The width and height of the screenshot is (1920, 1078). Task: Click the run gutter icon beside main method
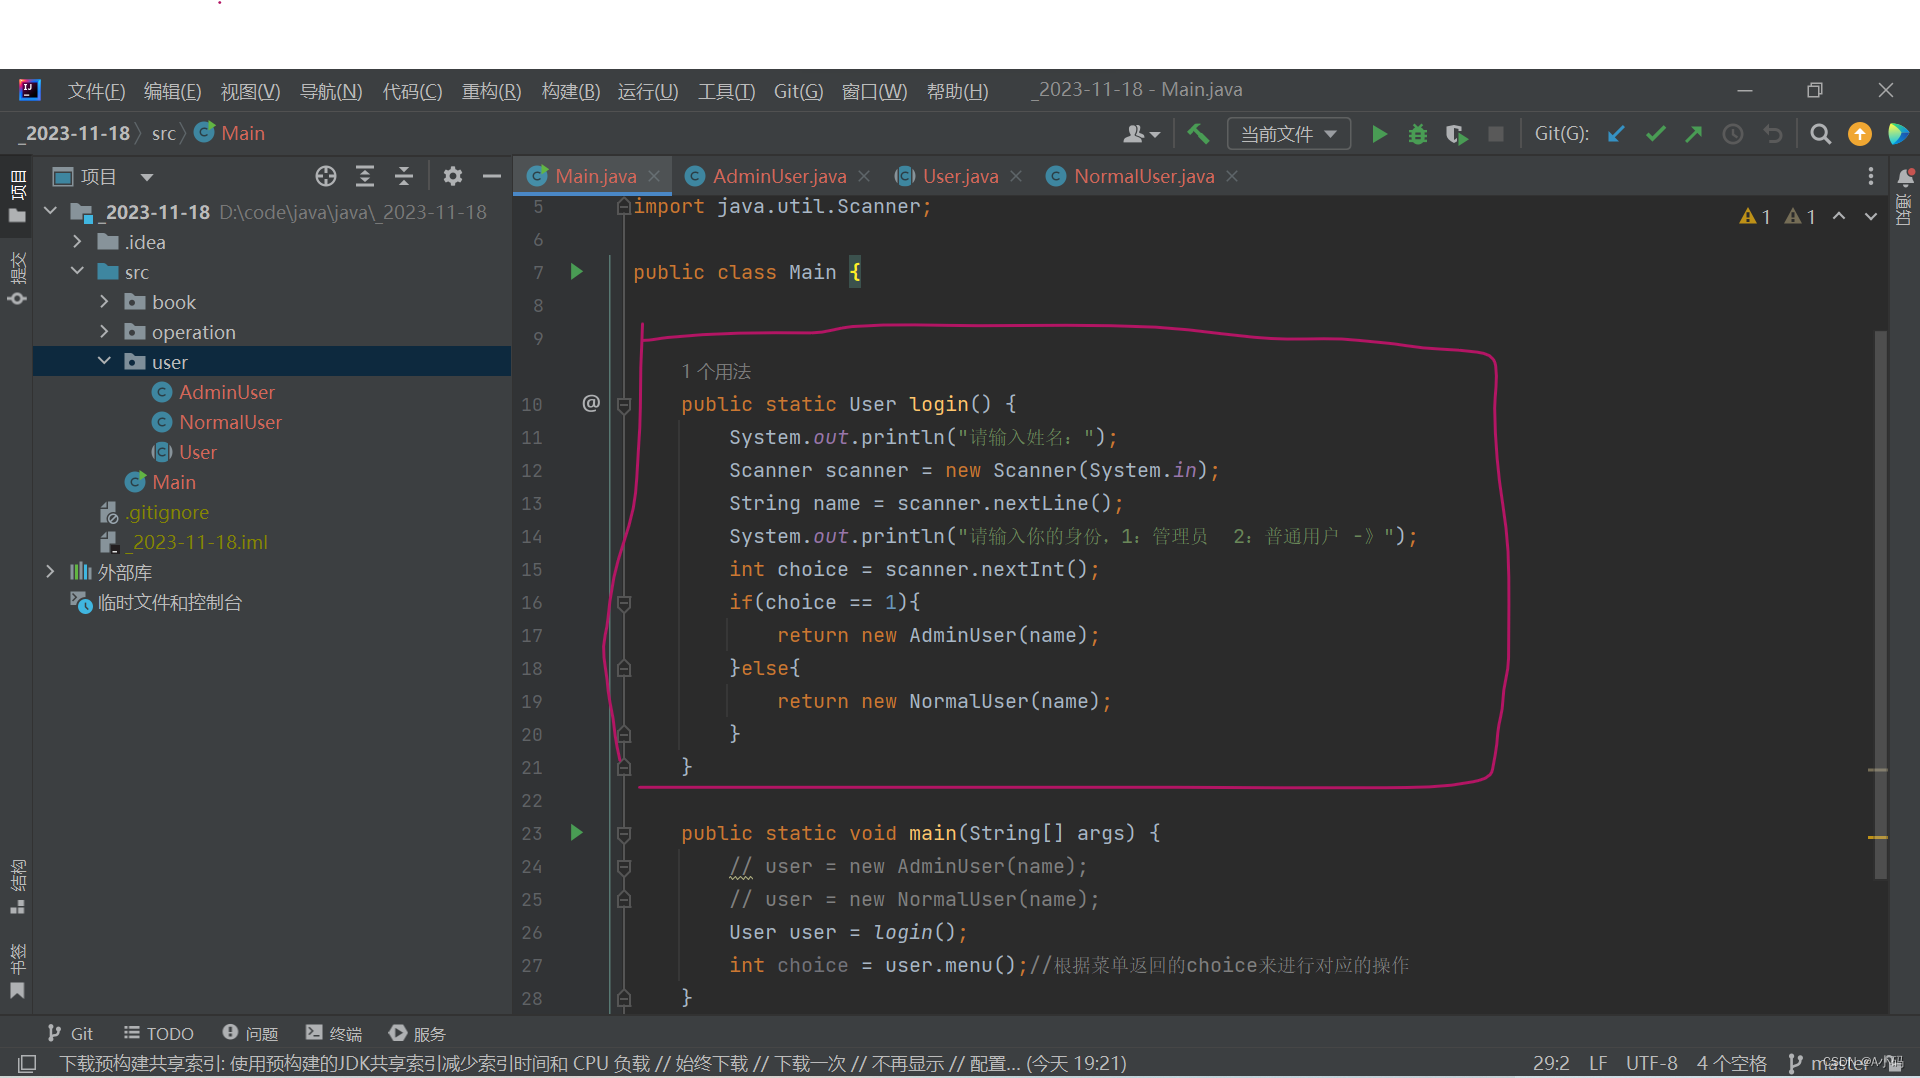tap(576, 832)
